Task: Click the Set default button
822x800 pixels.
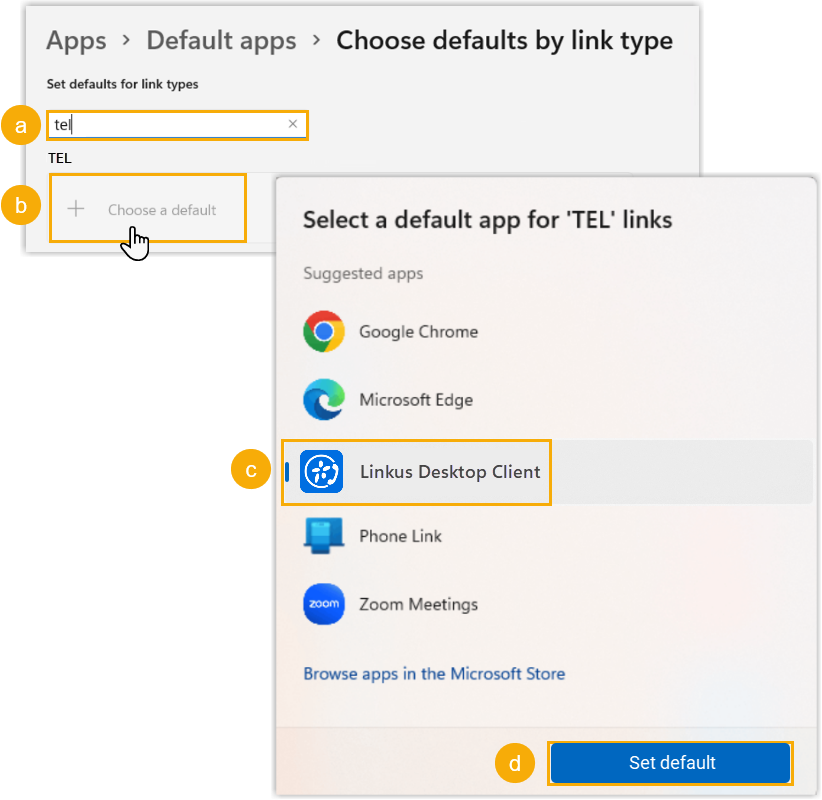Action: click(670, 763)
